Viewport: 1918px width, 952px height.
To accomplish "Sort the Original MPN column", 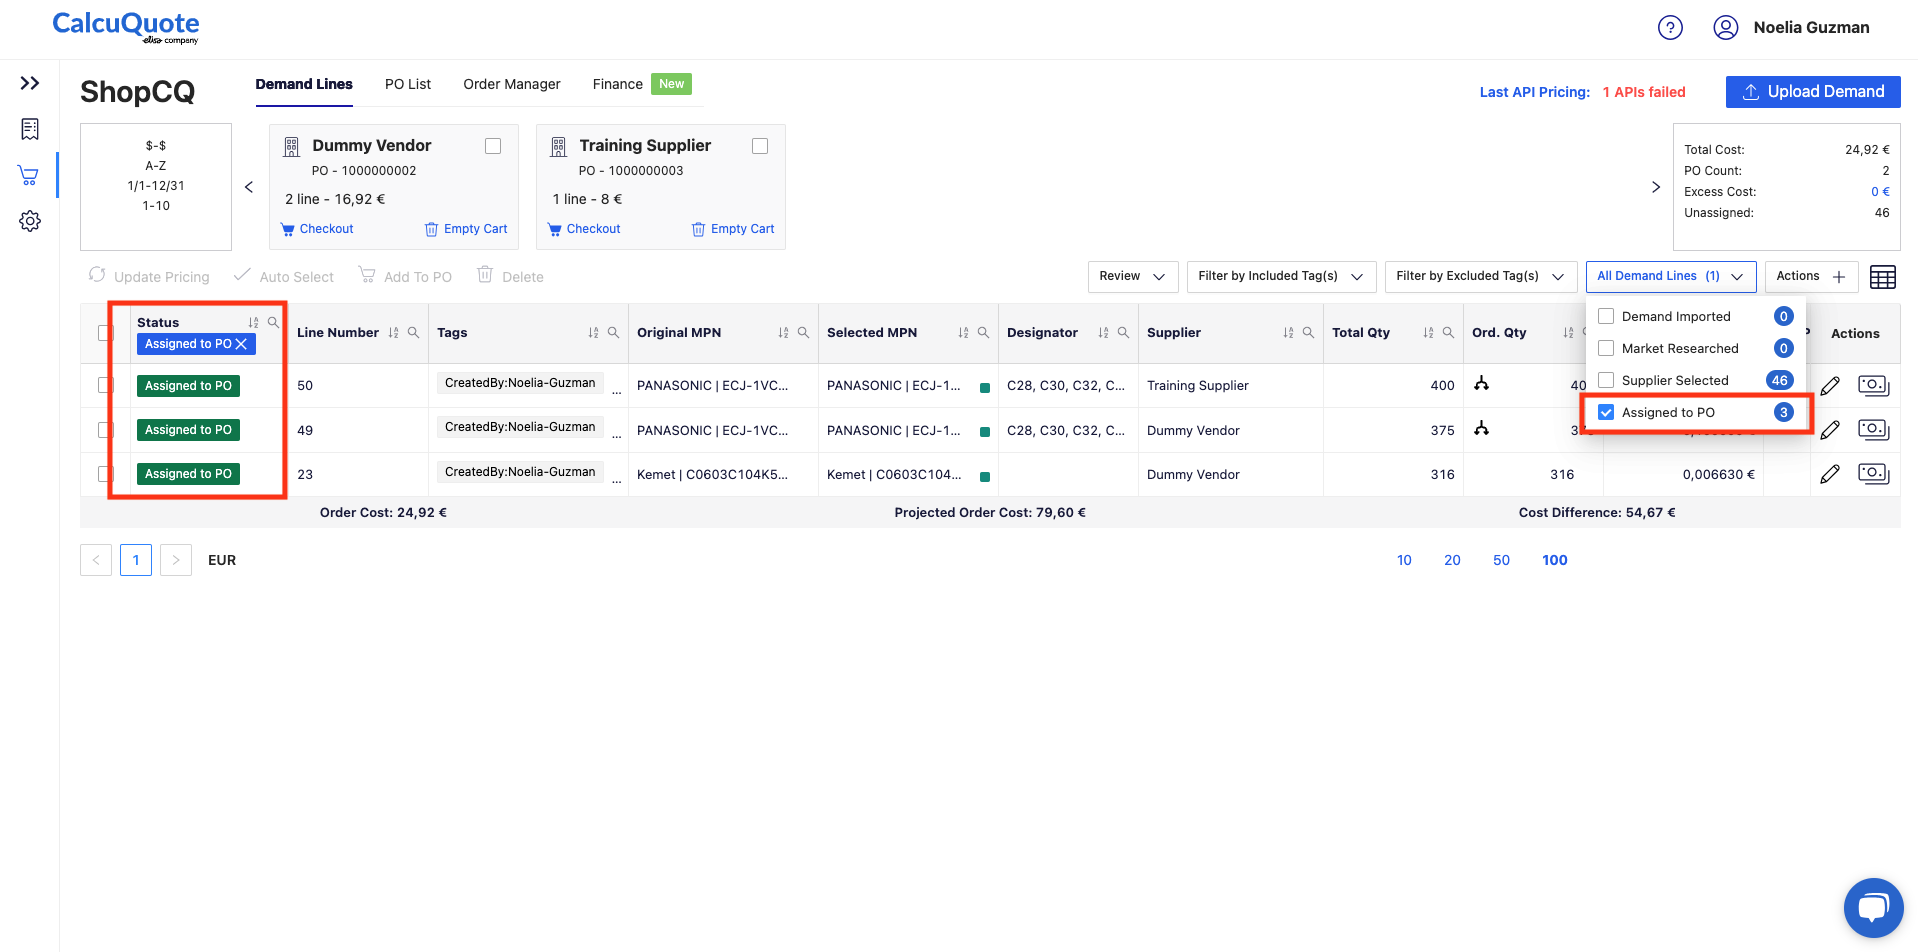I will pyautogui.click(x=783, y=333).
